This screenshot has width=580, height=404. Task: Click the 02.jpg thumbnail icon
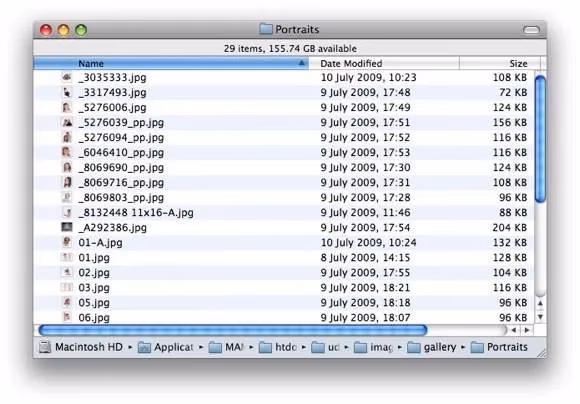click(x=67, y=272)
